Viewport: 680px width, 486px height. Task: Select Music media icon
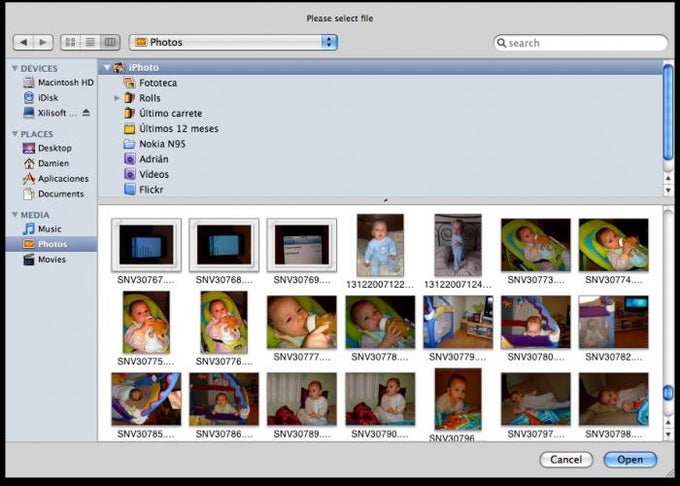pos(29,229)
